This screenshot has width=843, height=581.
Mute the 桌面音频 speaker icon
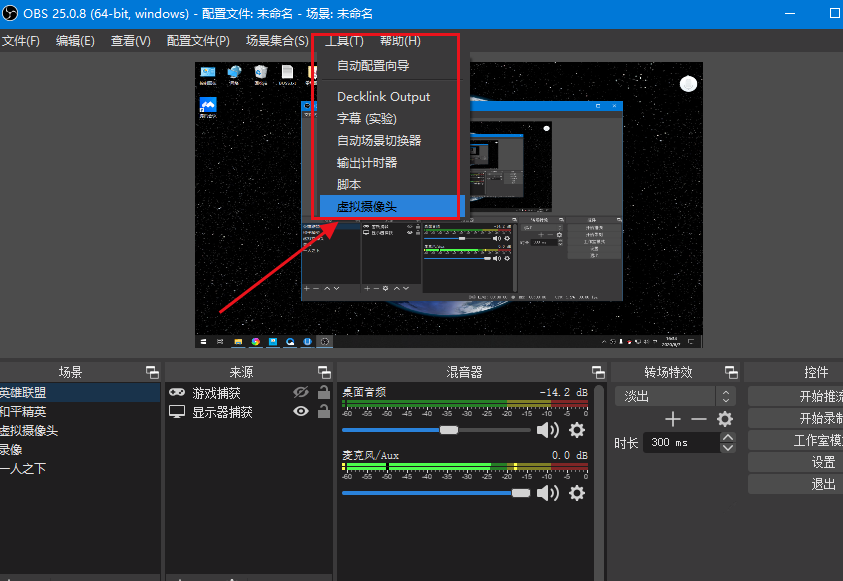(x=547, y=430)
